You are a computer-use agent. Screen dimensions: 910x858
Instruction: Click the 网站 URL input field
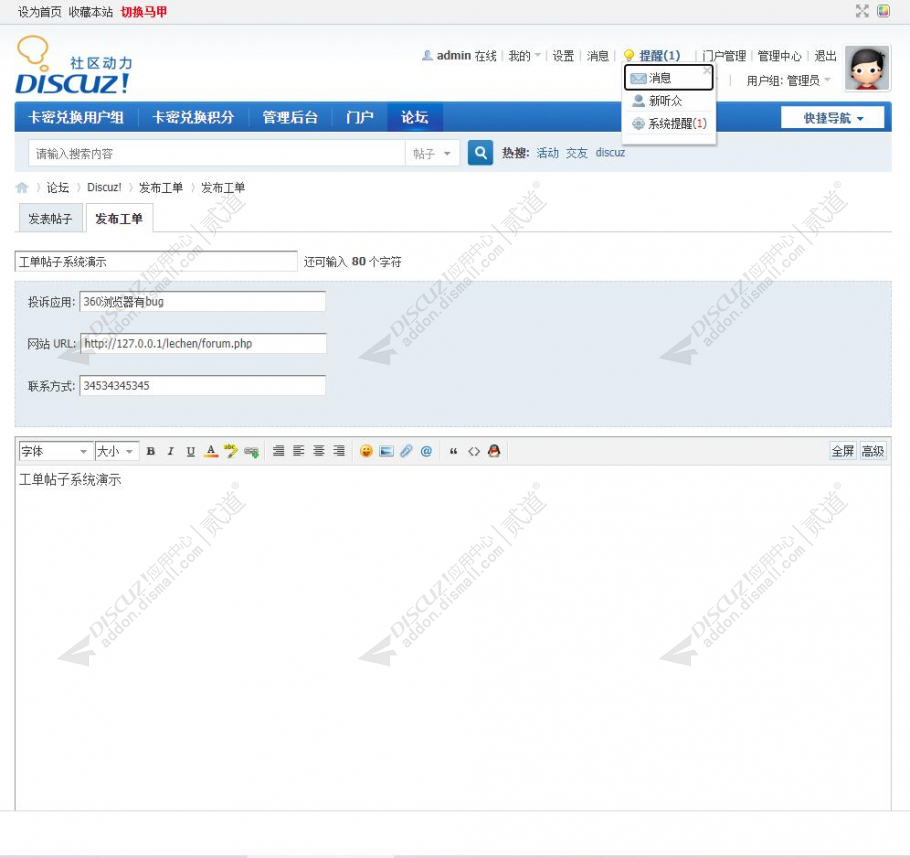(x=203, y=343)
